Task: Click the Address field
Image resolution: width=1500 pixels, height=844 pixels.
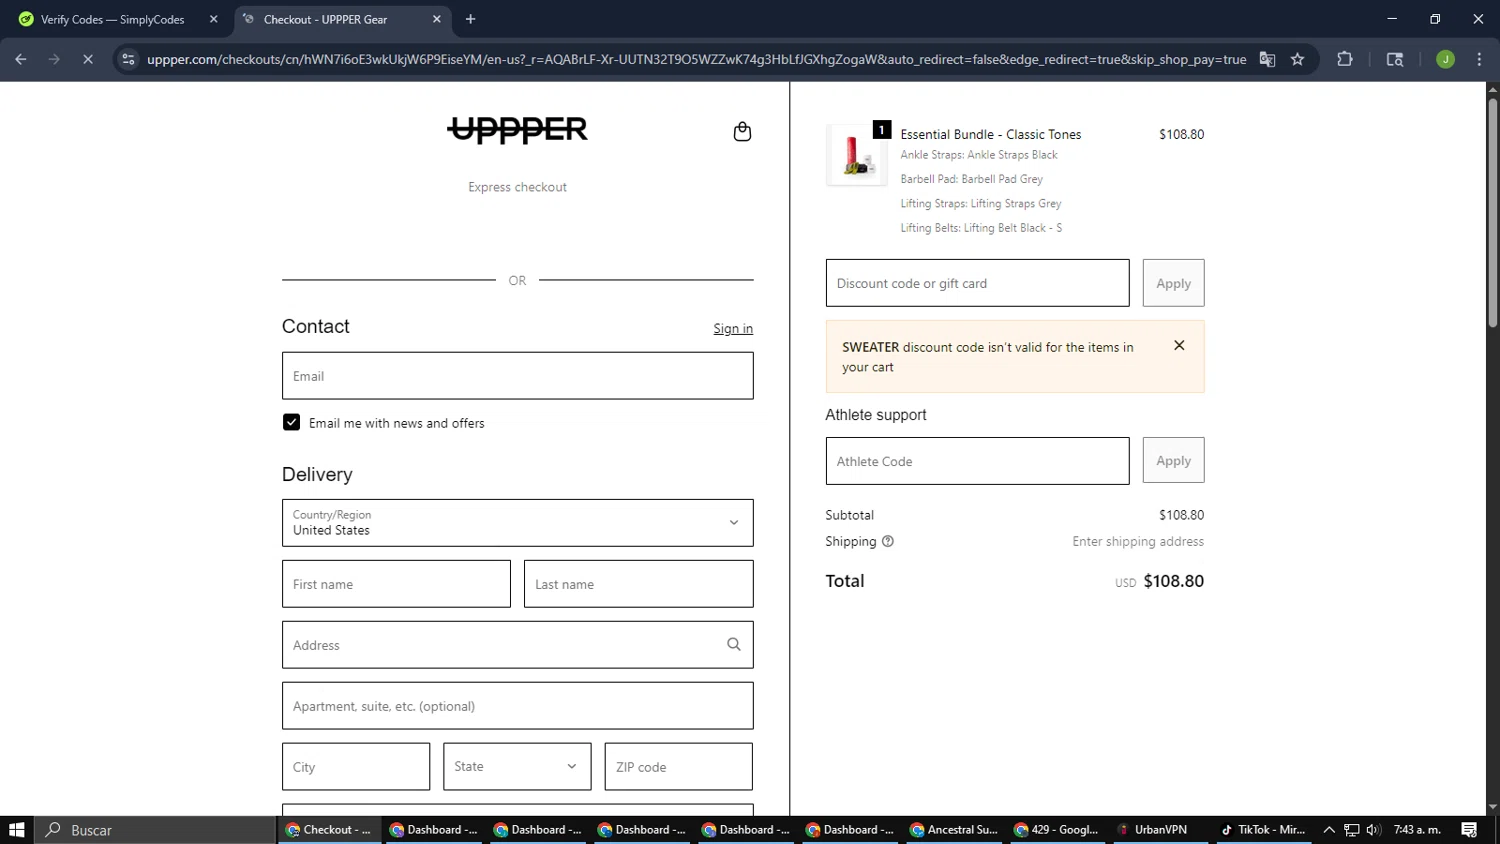Action: point(517,645)
